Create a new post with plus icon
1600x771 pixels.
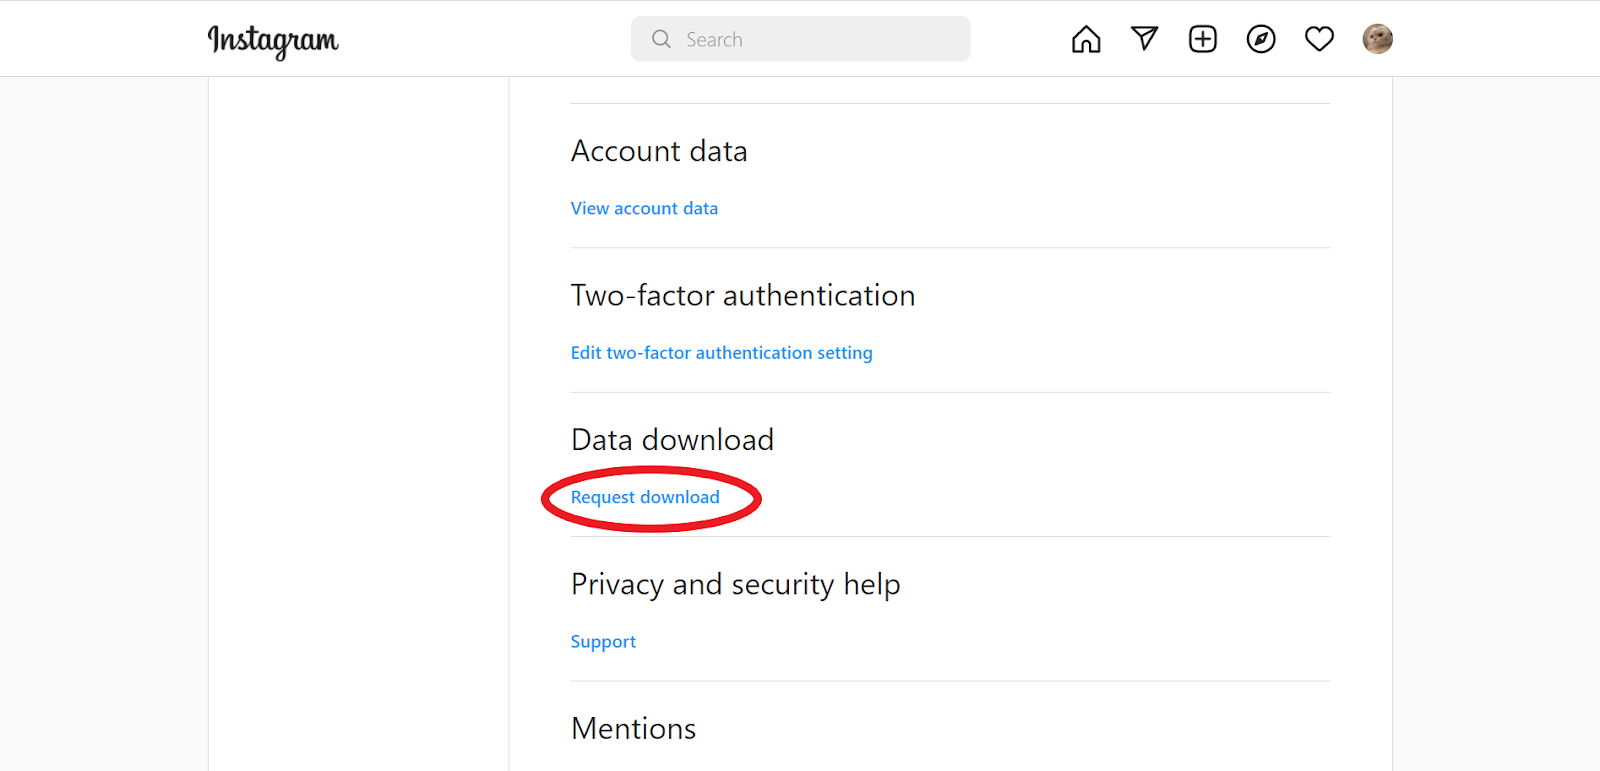point(1202,39)
